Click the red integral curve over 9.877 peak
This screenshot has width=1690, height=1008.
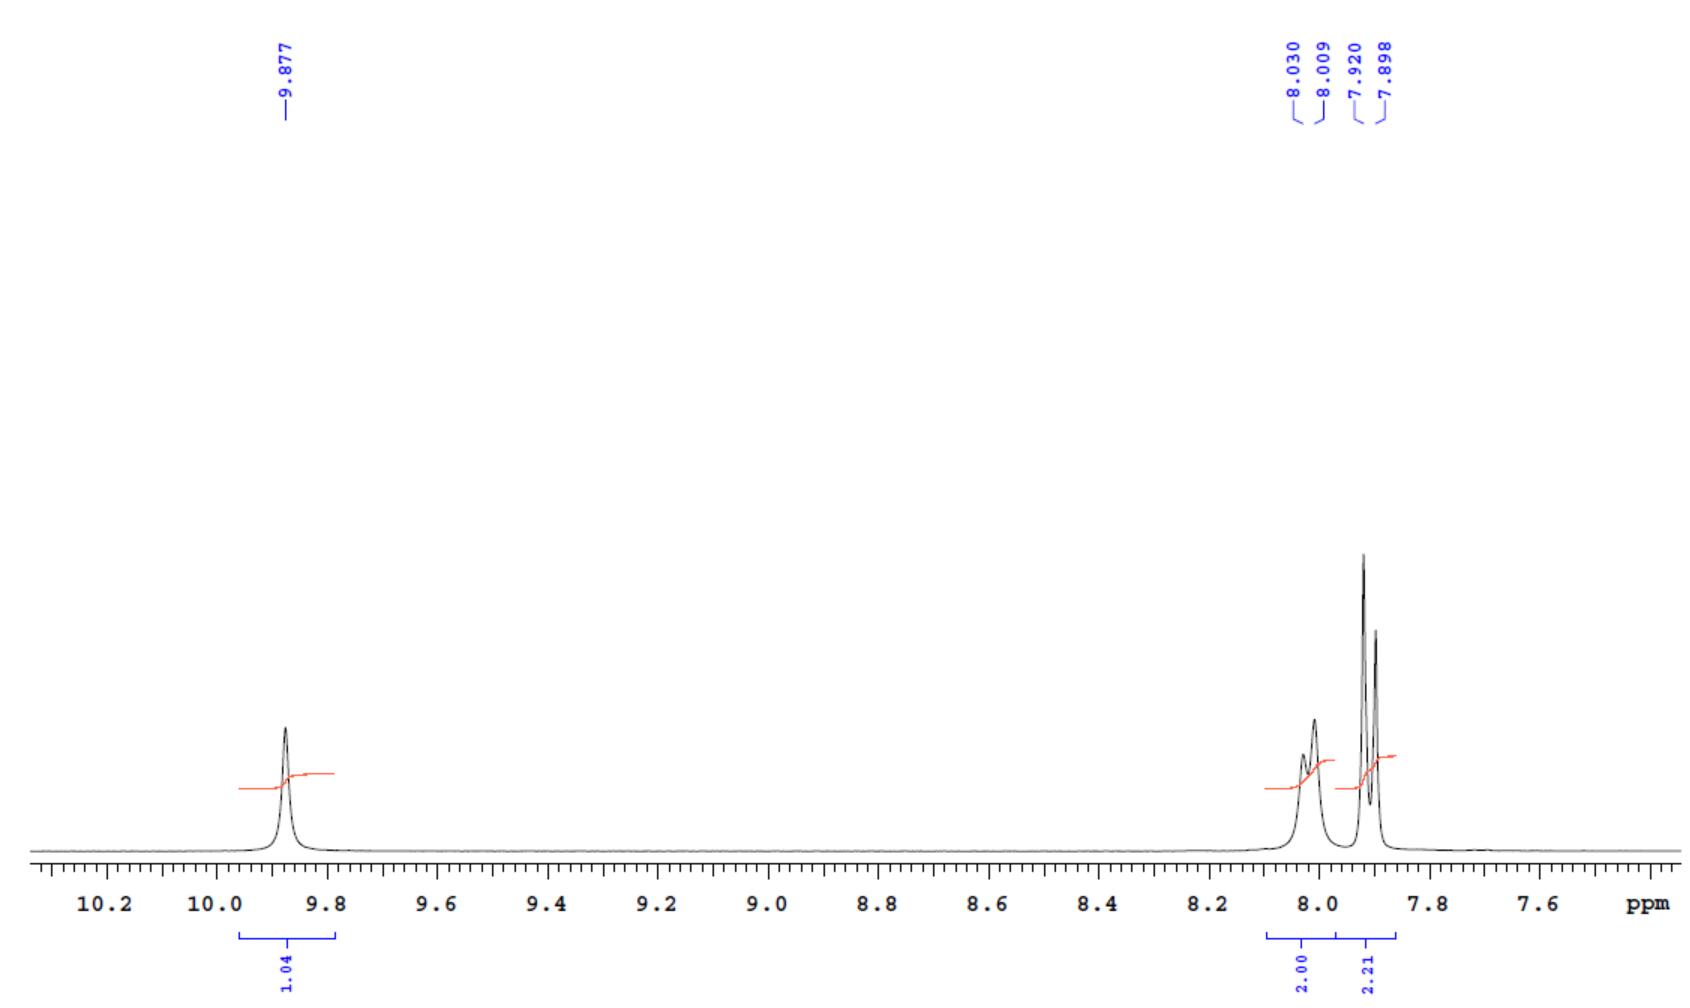[286, 781]
